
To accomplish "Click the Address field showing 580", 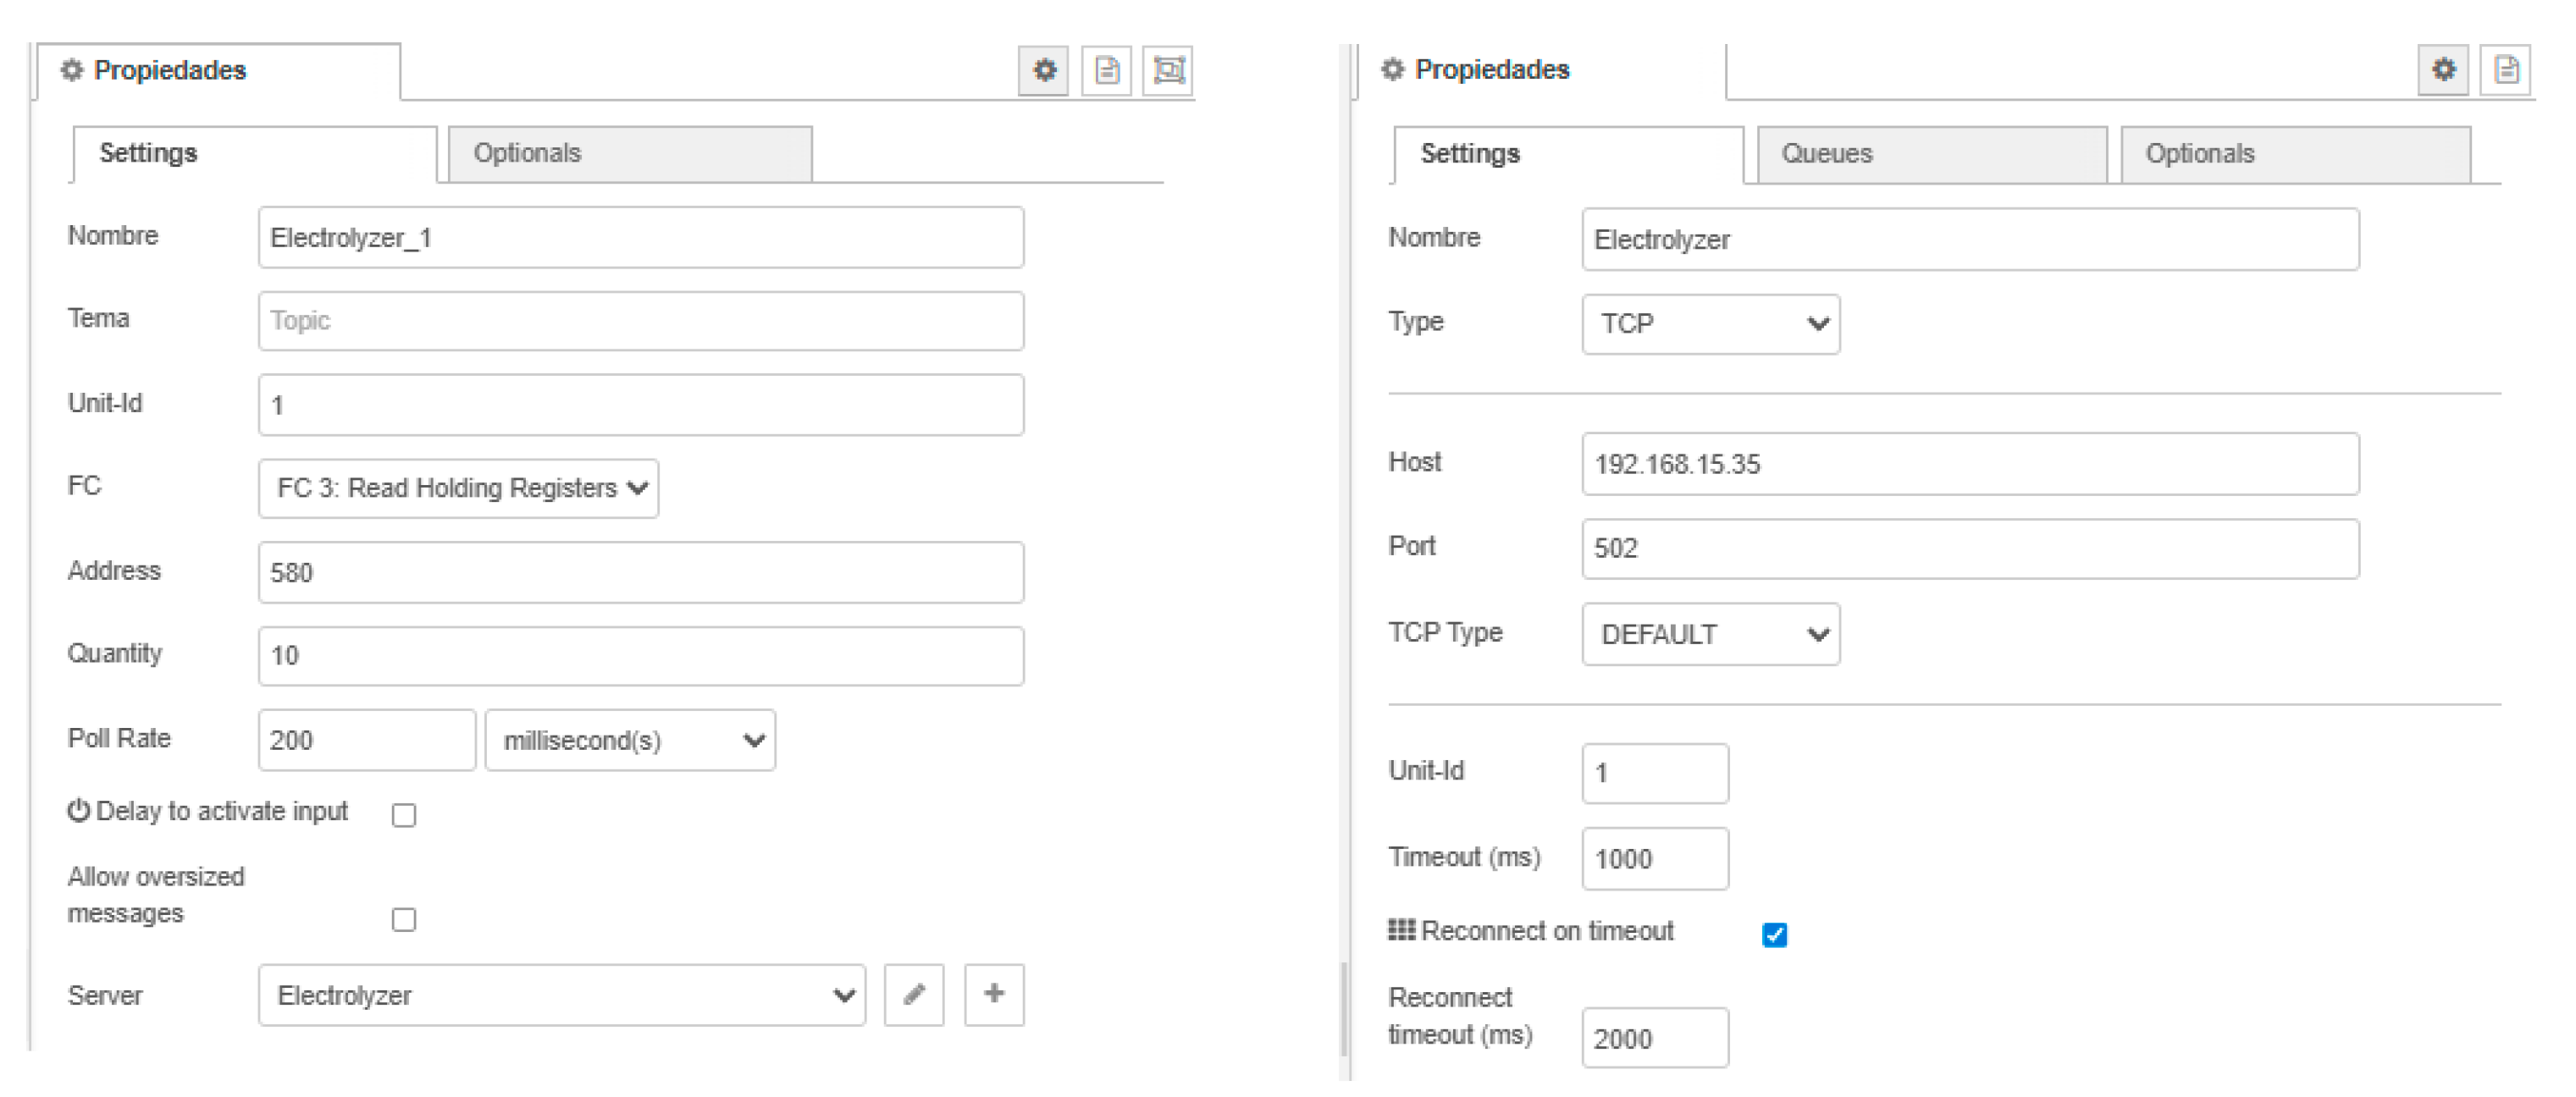I will pos(641,572).
